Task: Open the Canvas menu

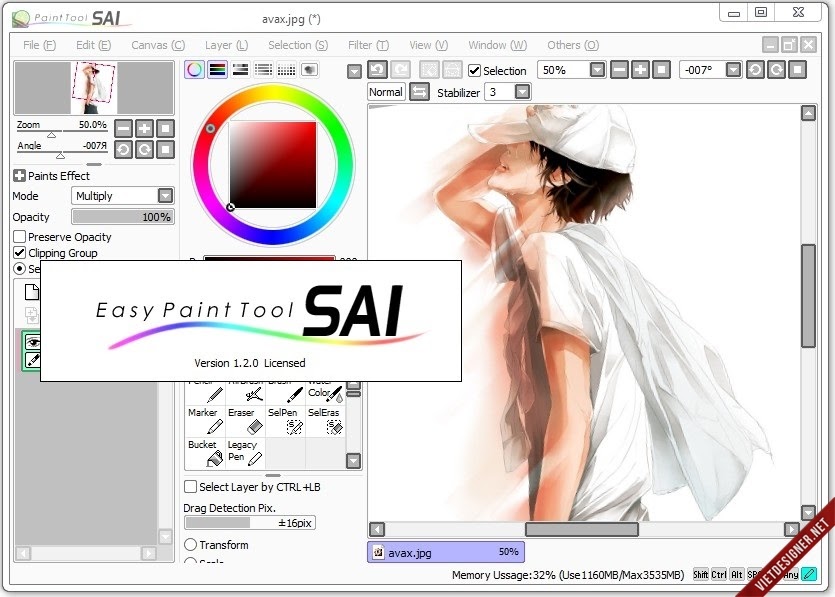Action: (x=158, y=45)
